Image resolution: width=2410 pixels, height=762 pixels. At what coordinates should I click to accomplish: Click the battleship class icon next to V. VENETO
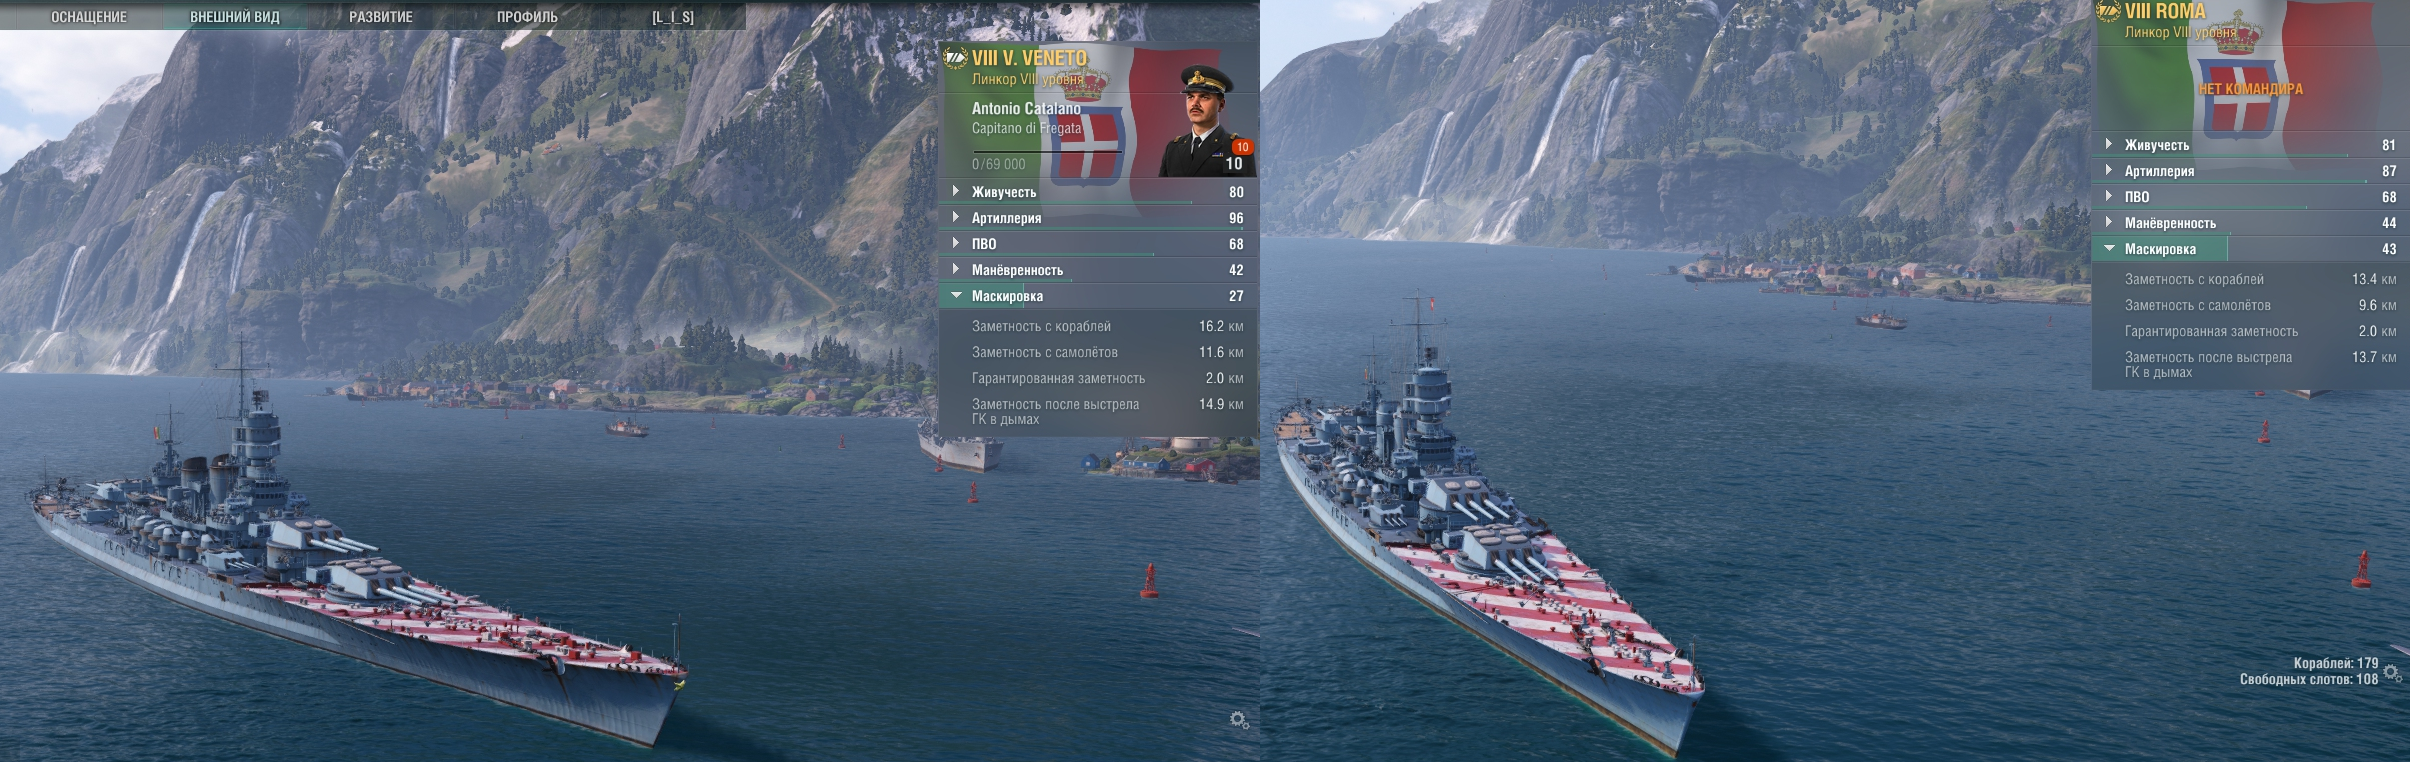click(x=955, y=58)
